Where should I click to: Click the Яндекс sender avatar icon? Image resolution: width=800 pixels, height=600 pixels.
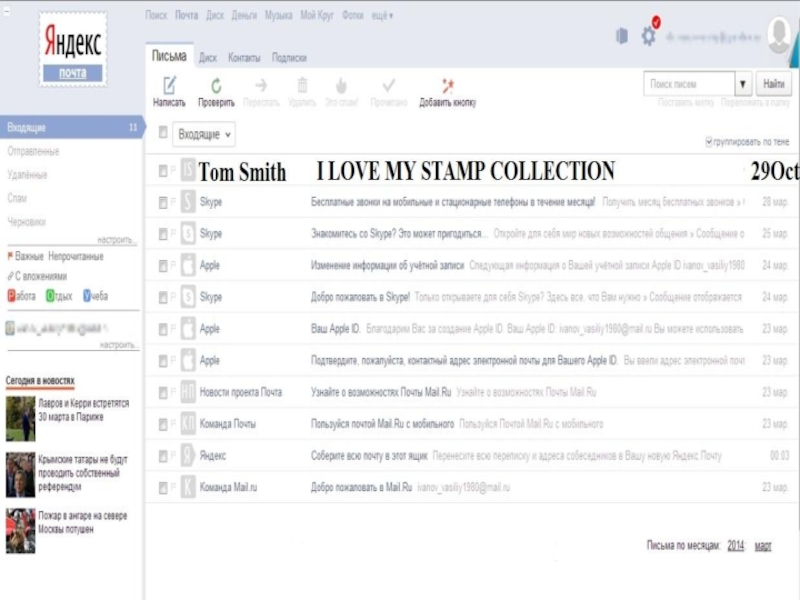click(x=188, y=456)
